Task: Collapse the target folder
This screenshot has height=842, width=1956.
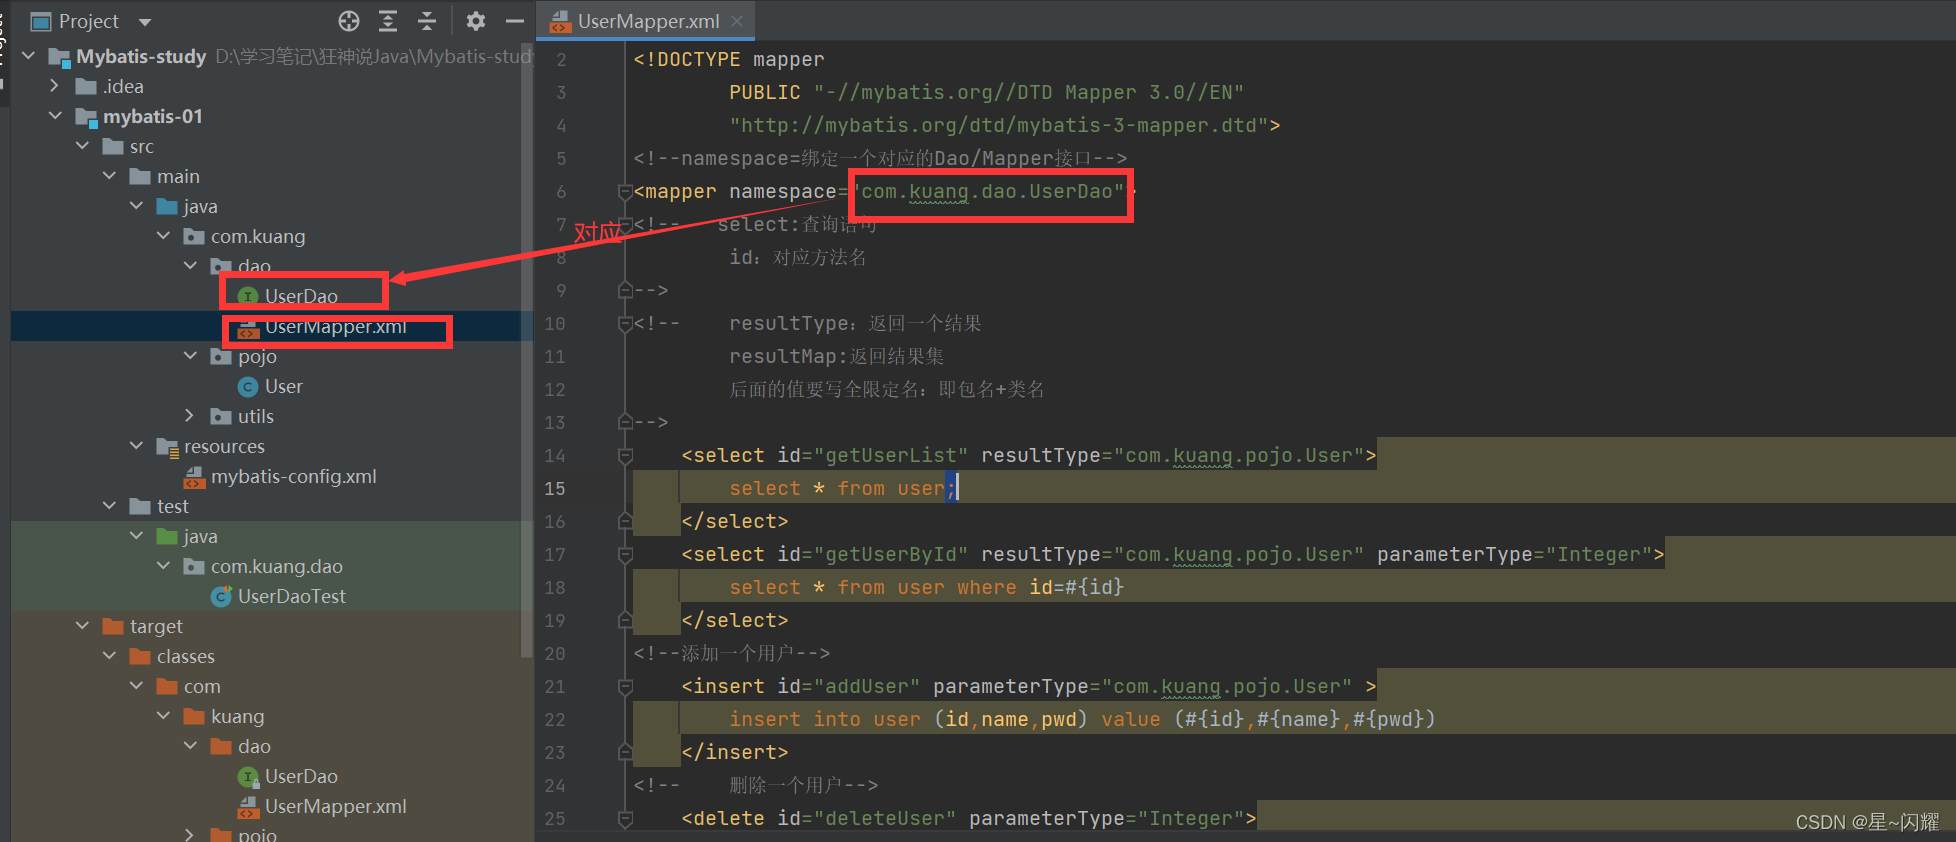Action: [83, 626]
